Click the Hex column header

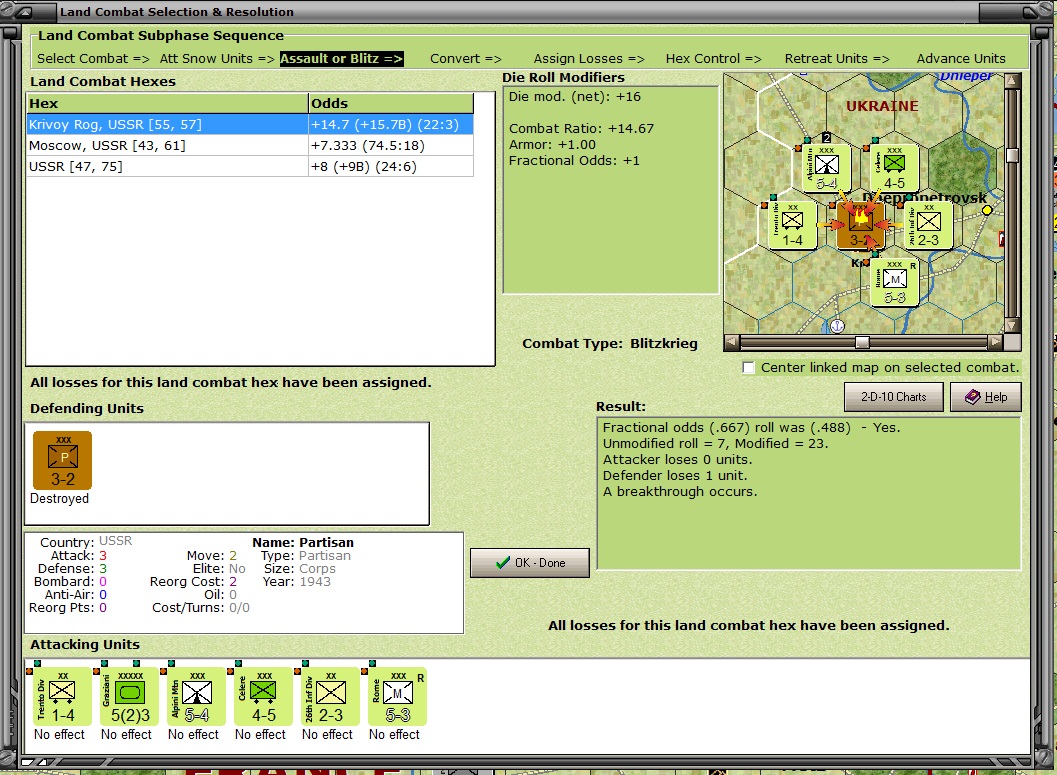click(167, 103)
